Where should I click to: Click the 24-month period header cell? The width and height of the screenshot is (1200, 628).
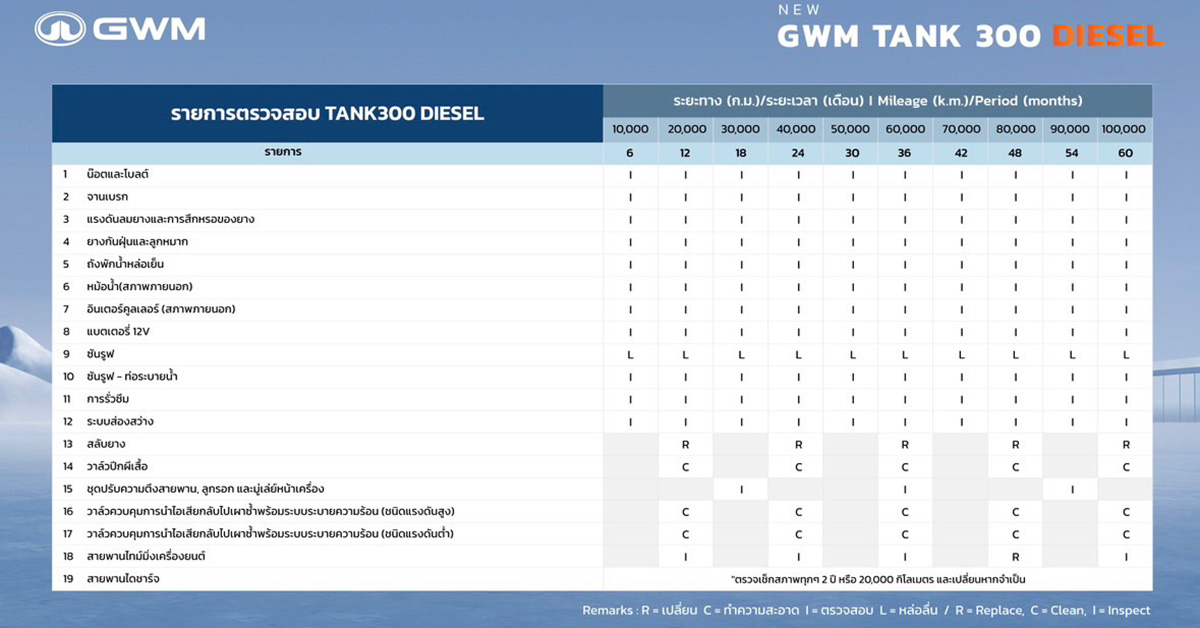[796, 153]
